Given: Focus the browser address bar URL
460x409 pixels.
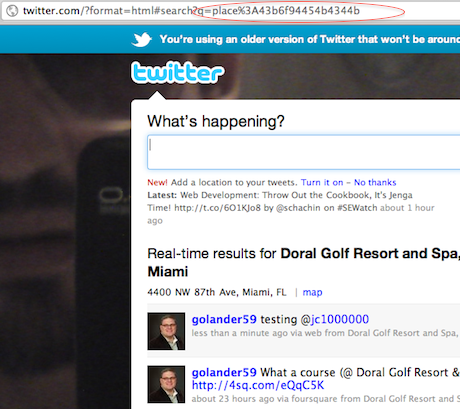Looking at the screenshot, I should click(191, 11).
